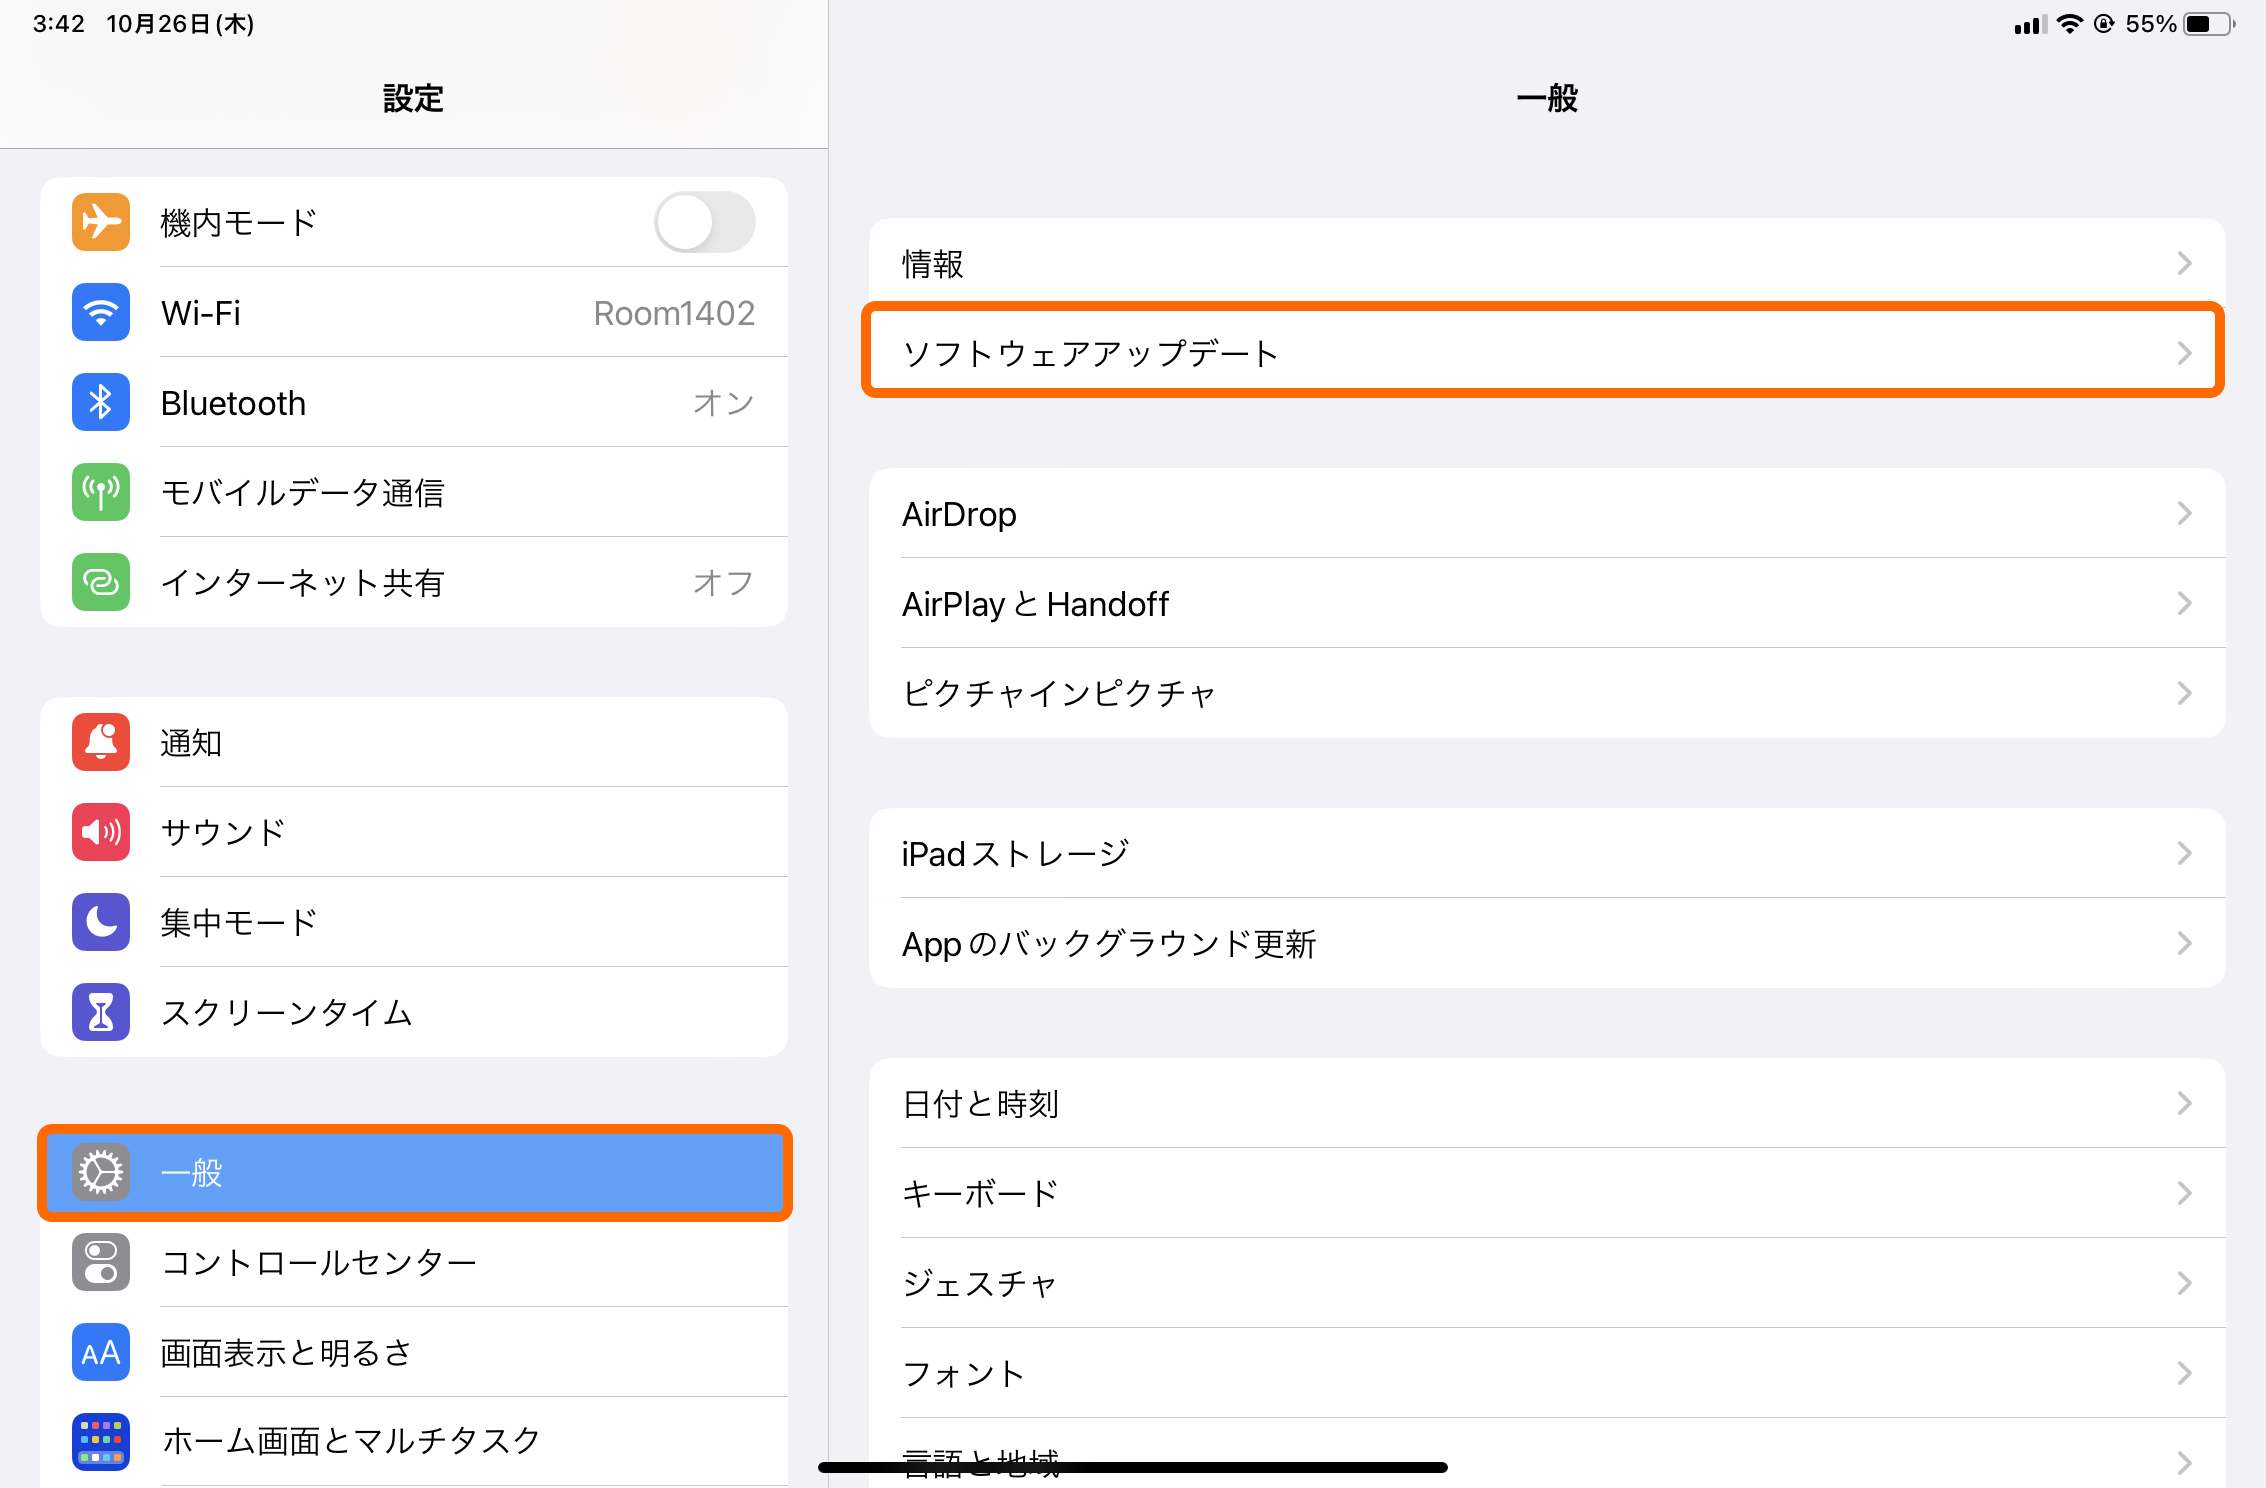Screen dimensions: 2266x1488
Task: Expand the iPadストレージ chevron
Action: [x=2185, y=853]
